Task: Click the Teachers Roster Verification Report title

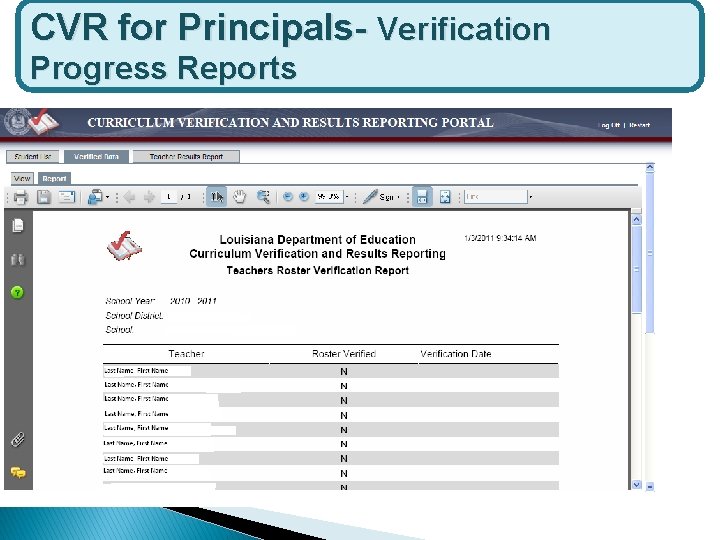Action: click(x=317, y=270)
